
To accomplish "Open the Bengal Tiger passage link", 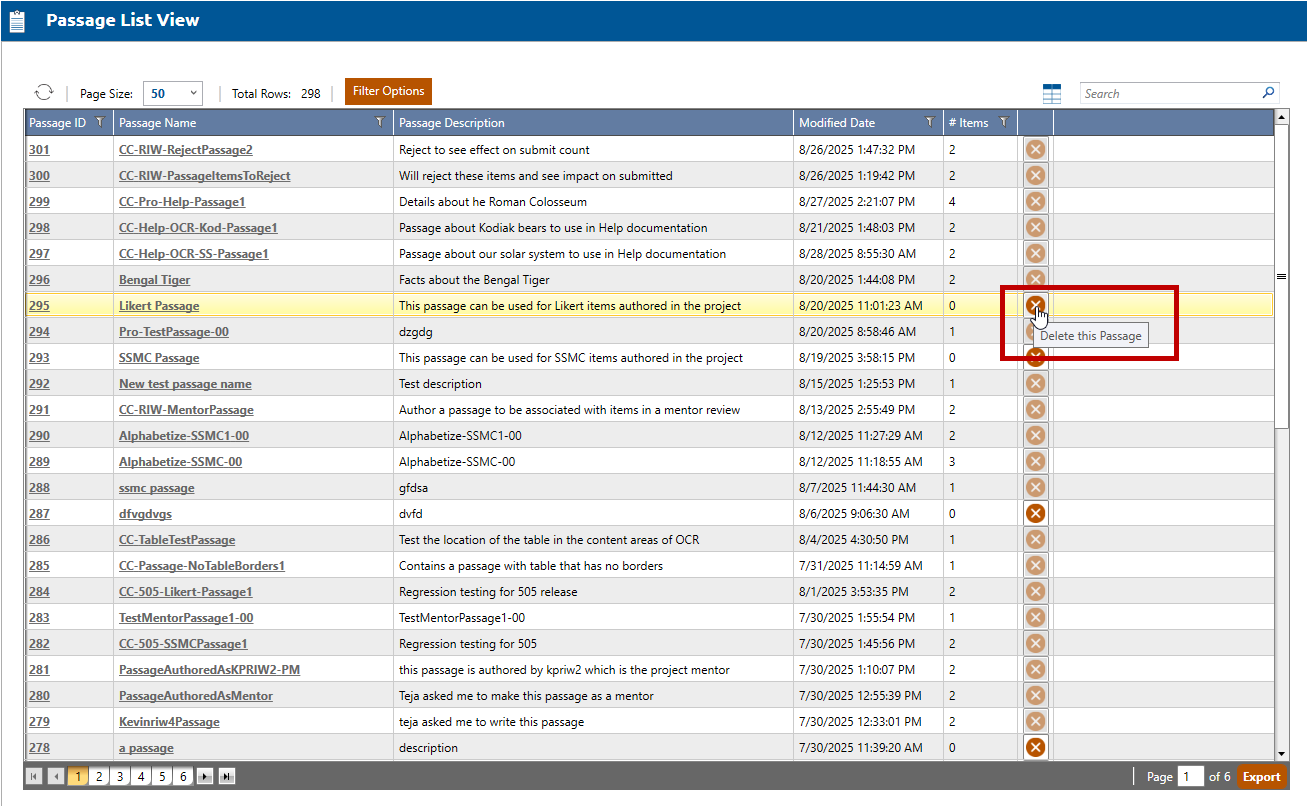I will tap(154, 280).
